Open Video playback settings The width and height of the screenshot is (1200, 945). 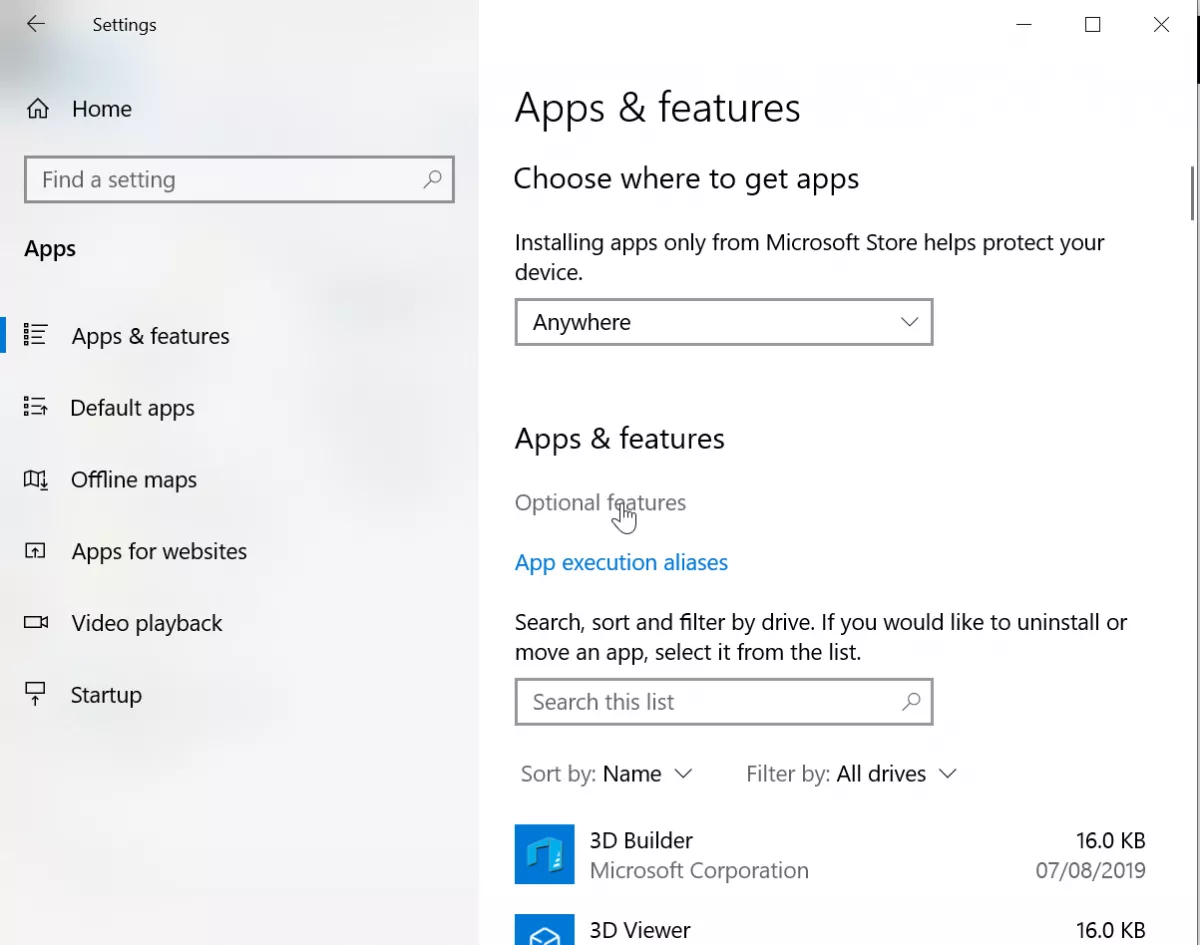pos(147,624)
